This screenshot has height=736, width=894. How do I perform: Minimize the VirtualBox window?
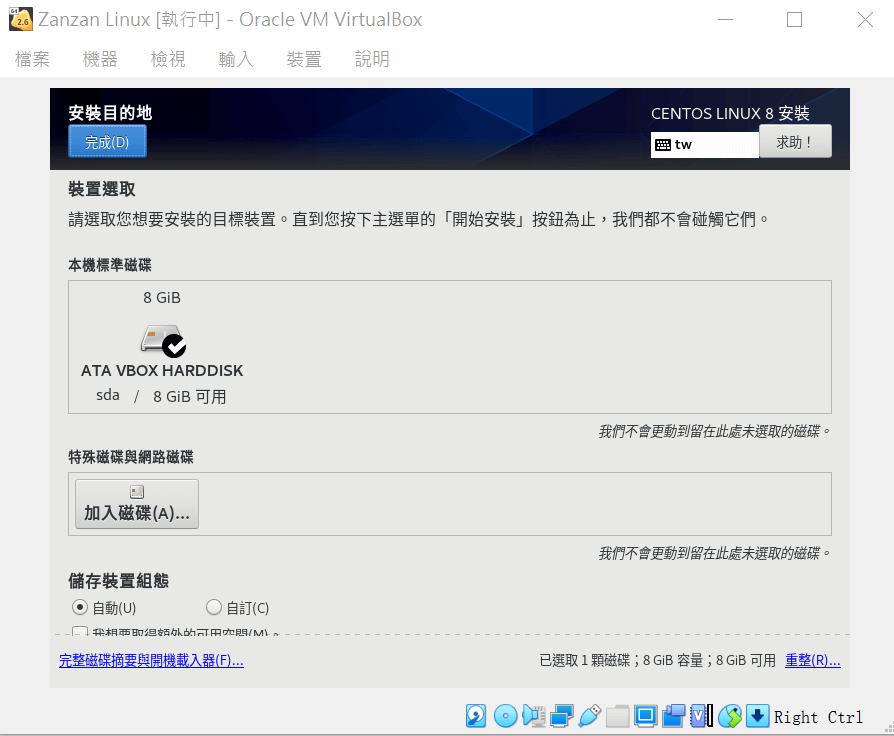click(x=725, y=19)
